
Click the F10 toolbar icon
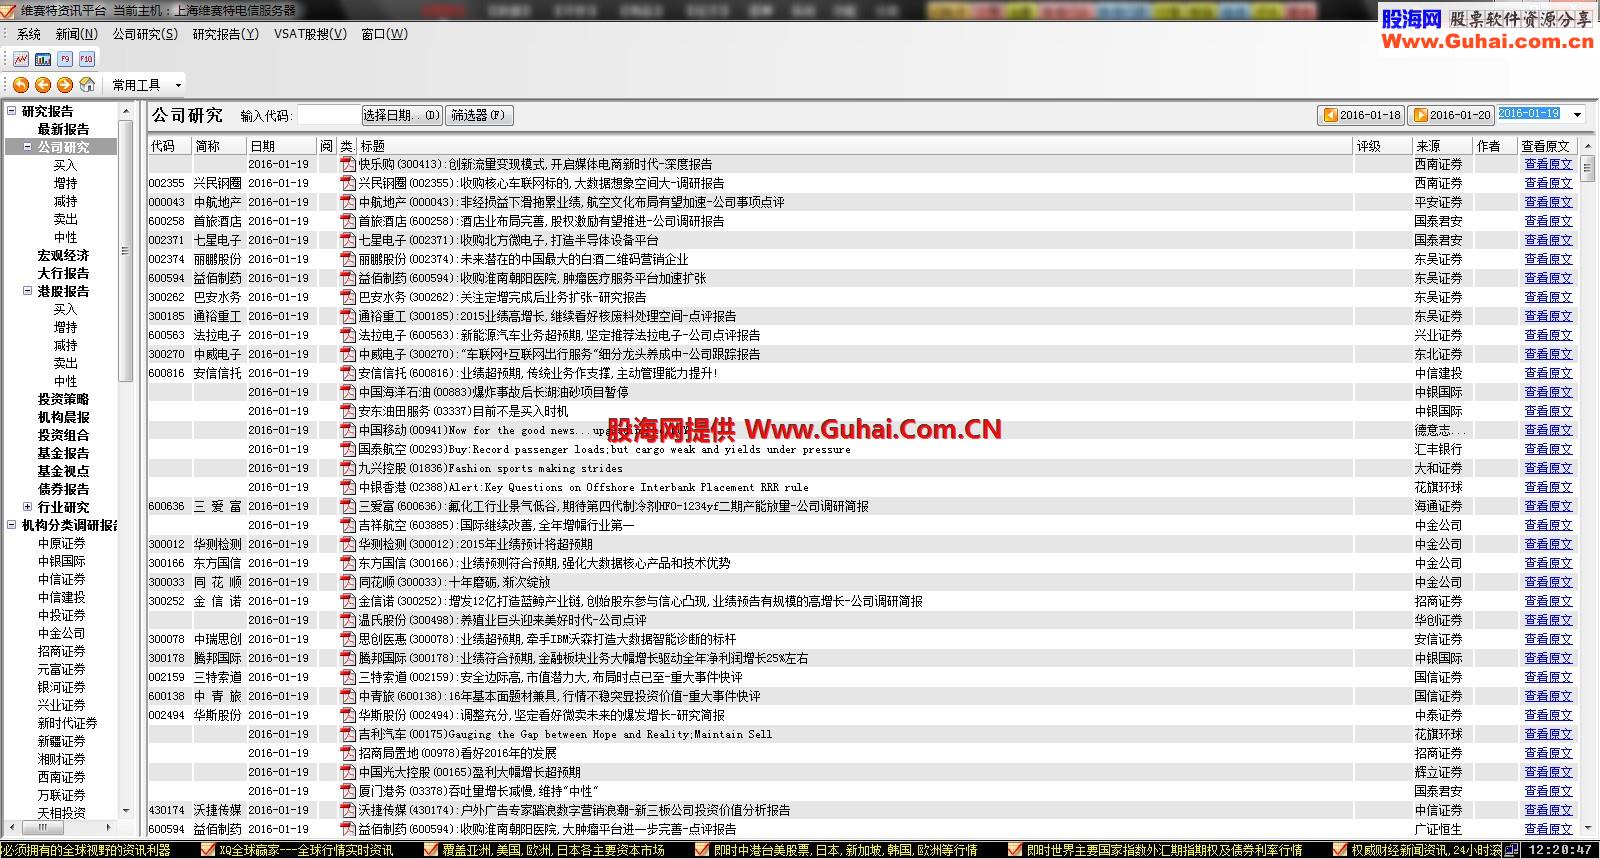[87, 59]
